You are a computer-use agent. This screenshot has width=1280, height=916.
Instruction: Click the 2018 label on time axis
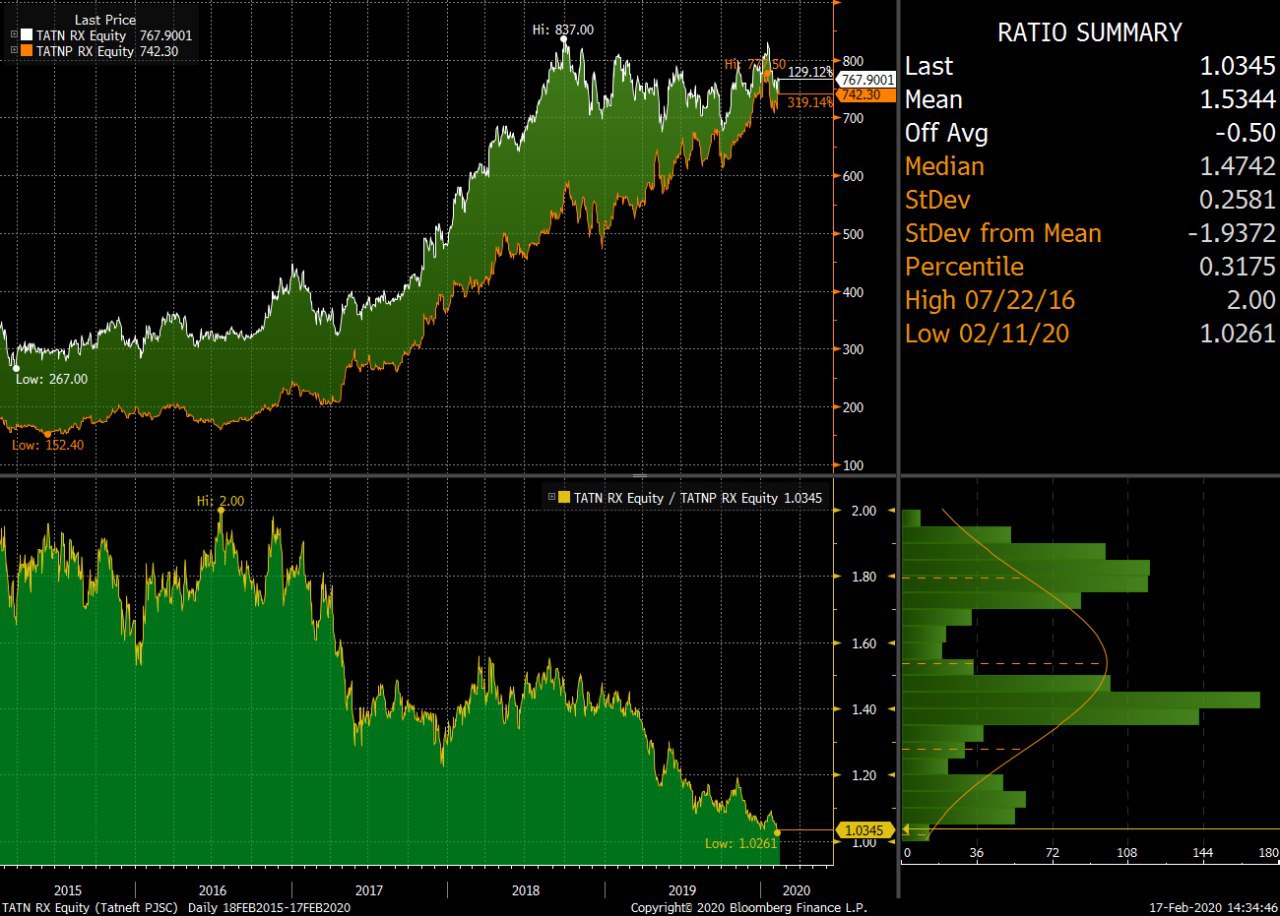tap(525, 890)
